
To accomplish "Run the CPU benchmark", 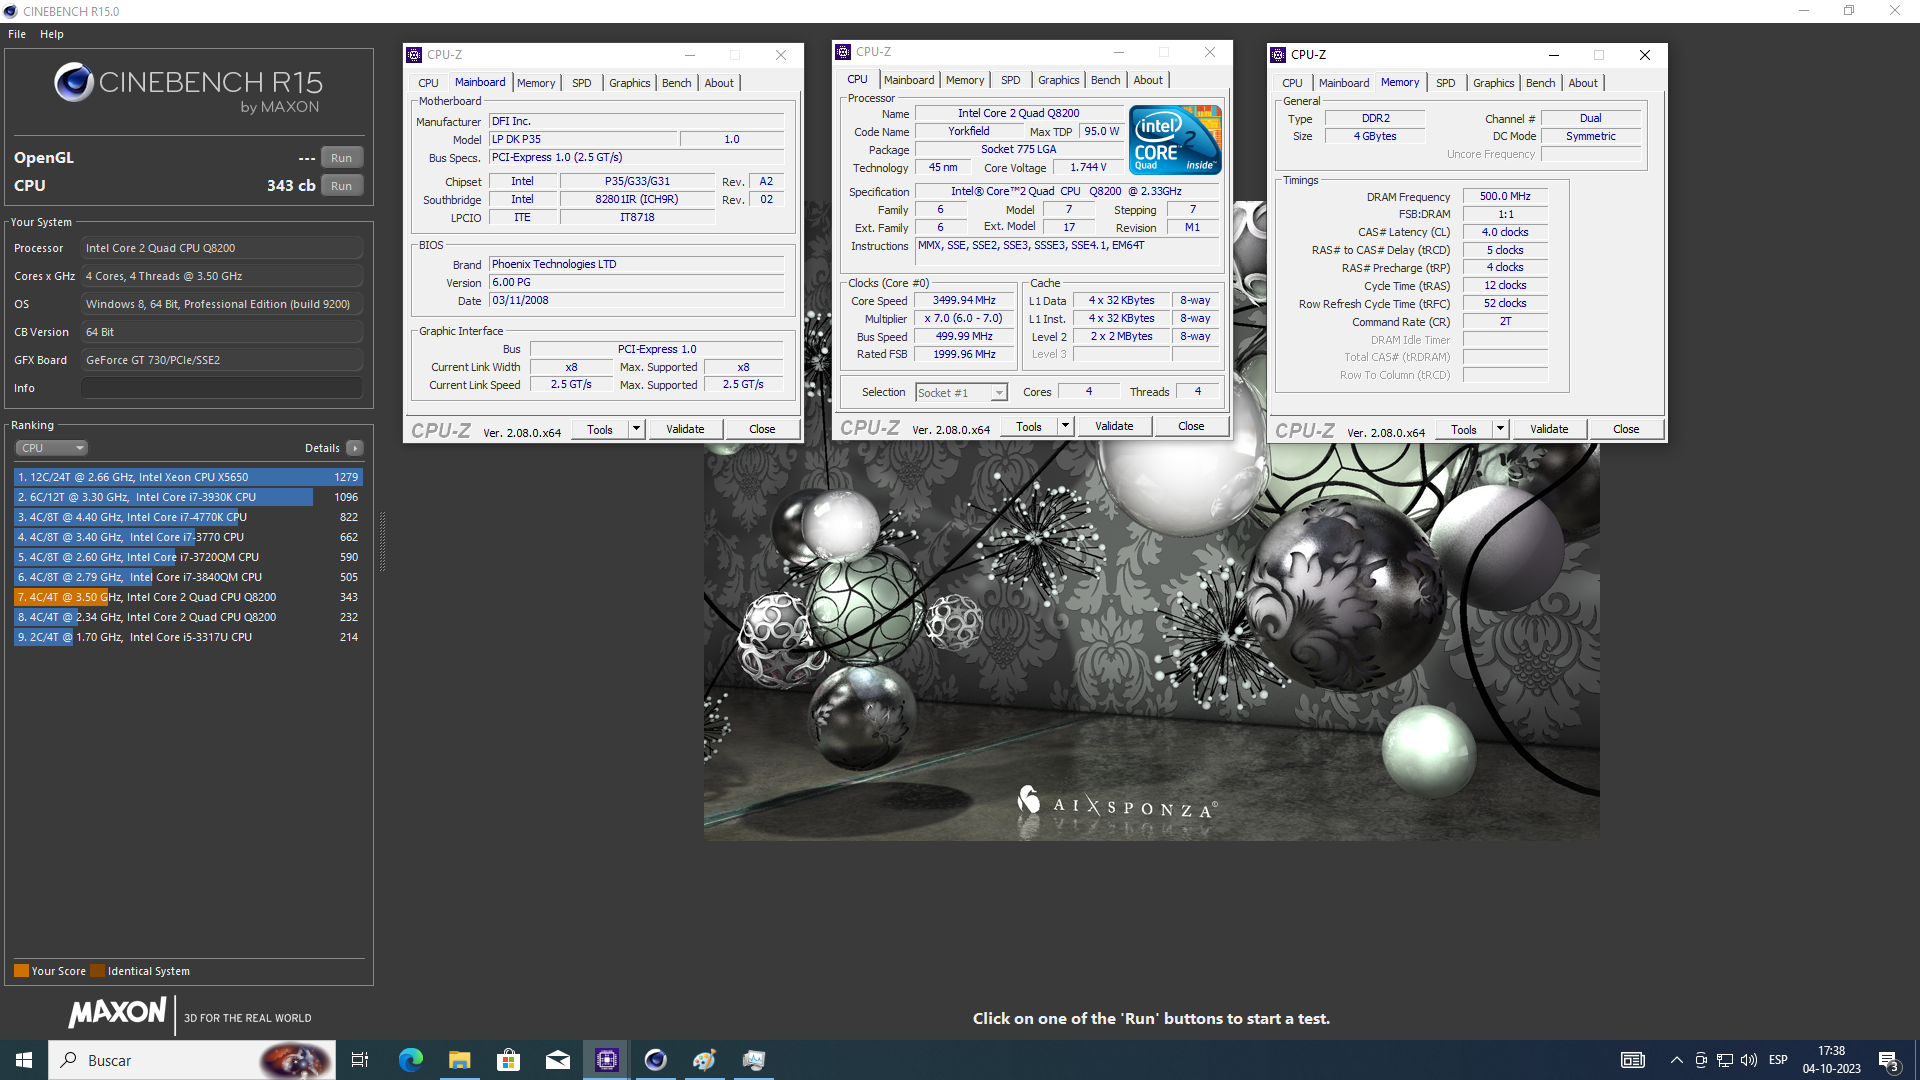I will [342, 186].
